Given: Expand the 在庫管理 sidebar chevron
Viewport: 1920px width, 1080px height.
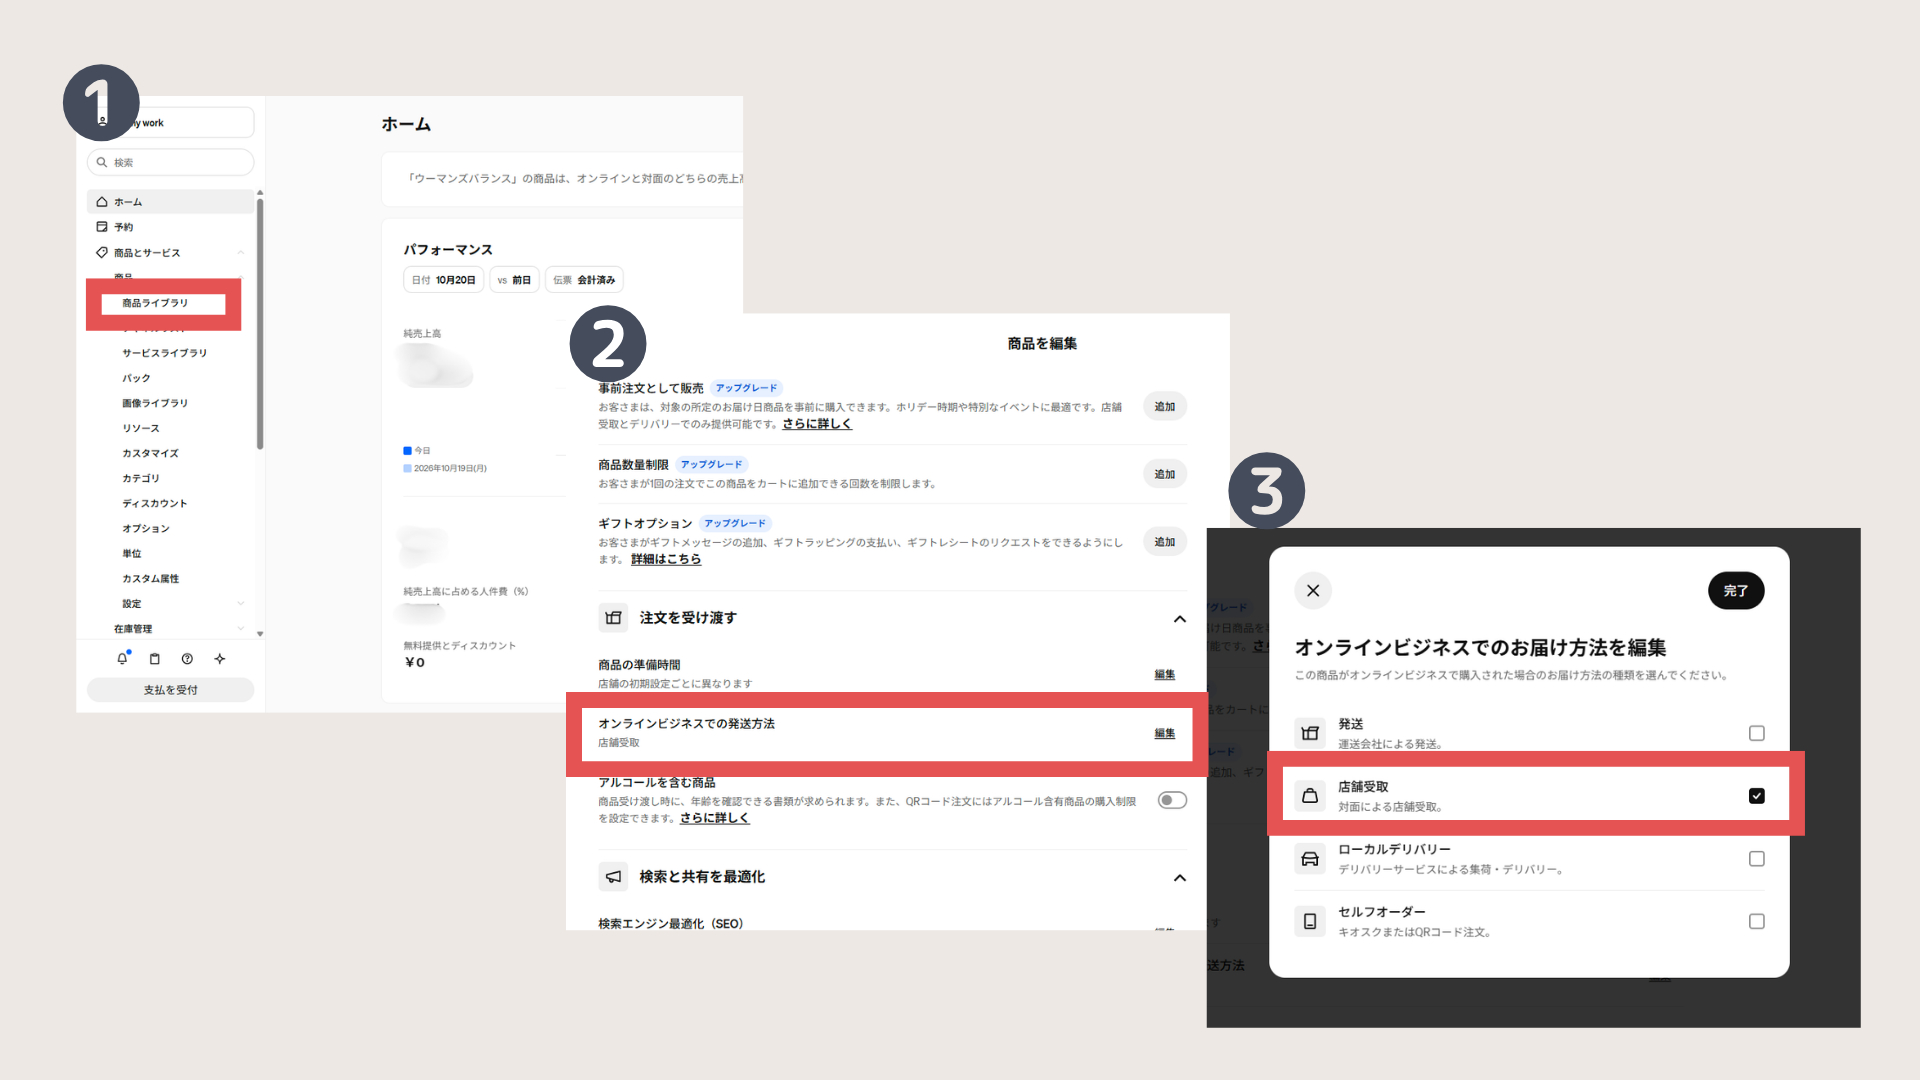Looking at the screenshot, I should coord(241,629).
